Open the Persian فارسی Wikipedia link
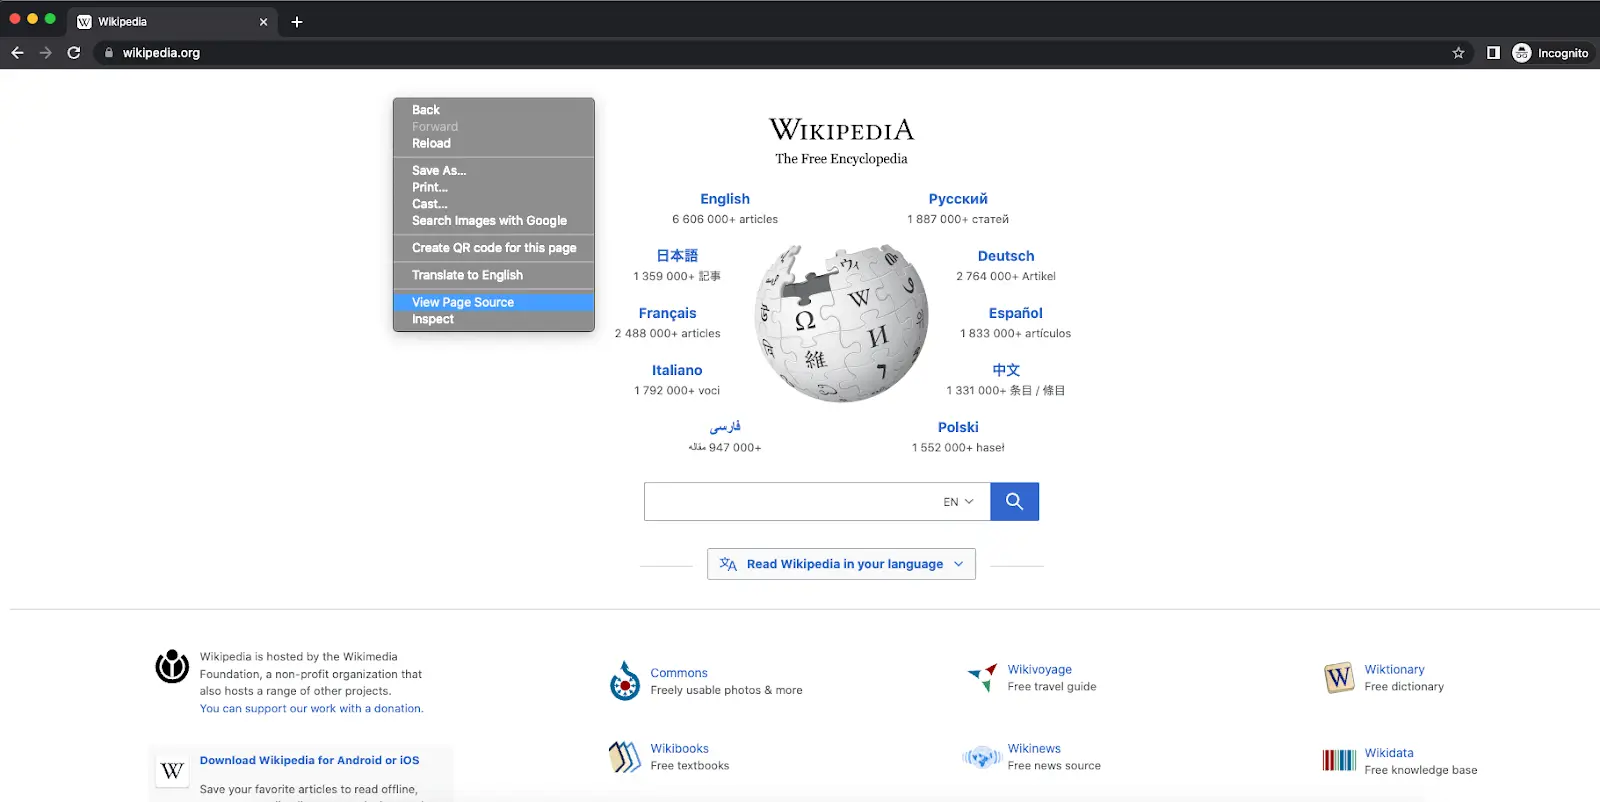 point(725,427)
